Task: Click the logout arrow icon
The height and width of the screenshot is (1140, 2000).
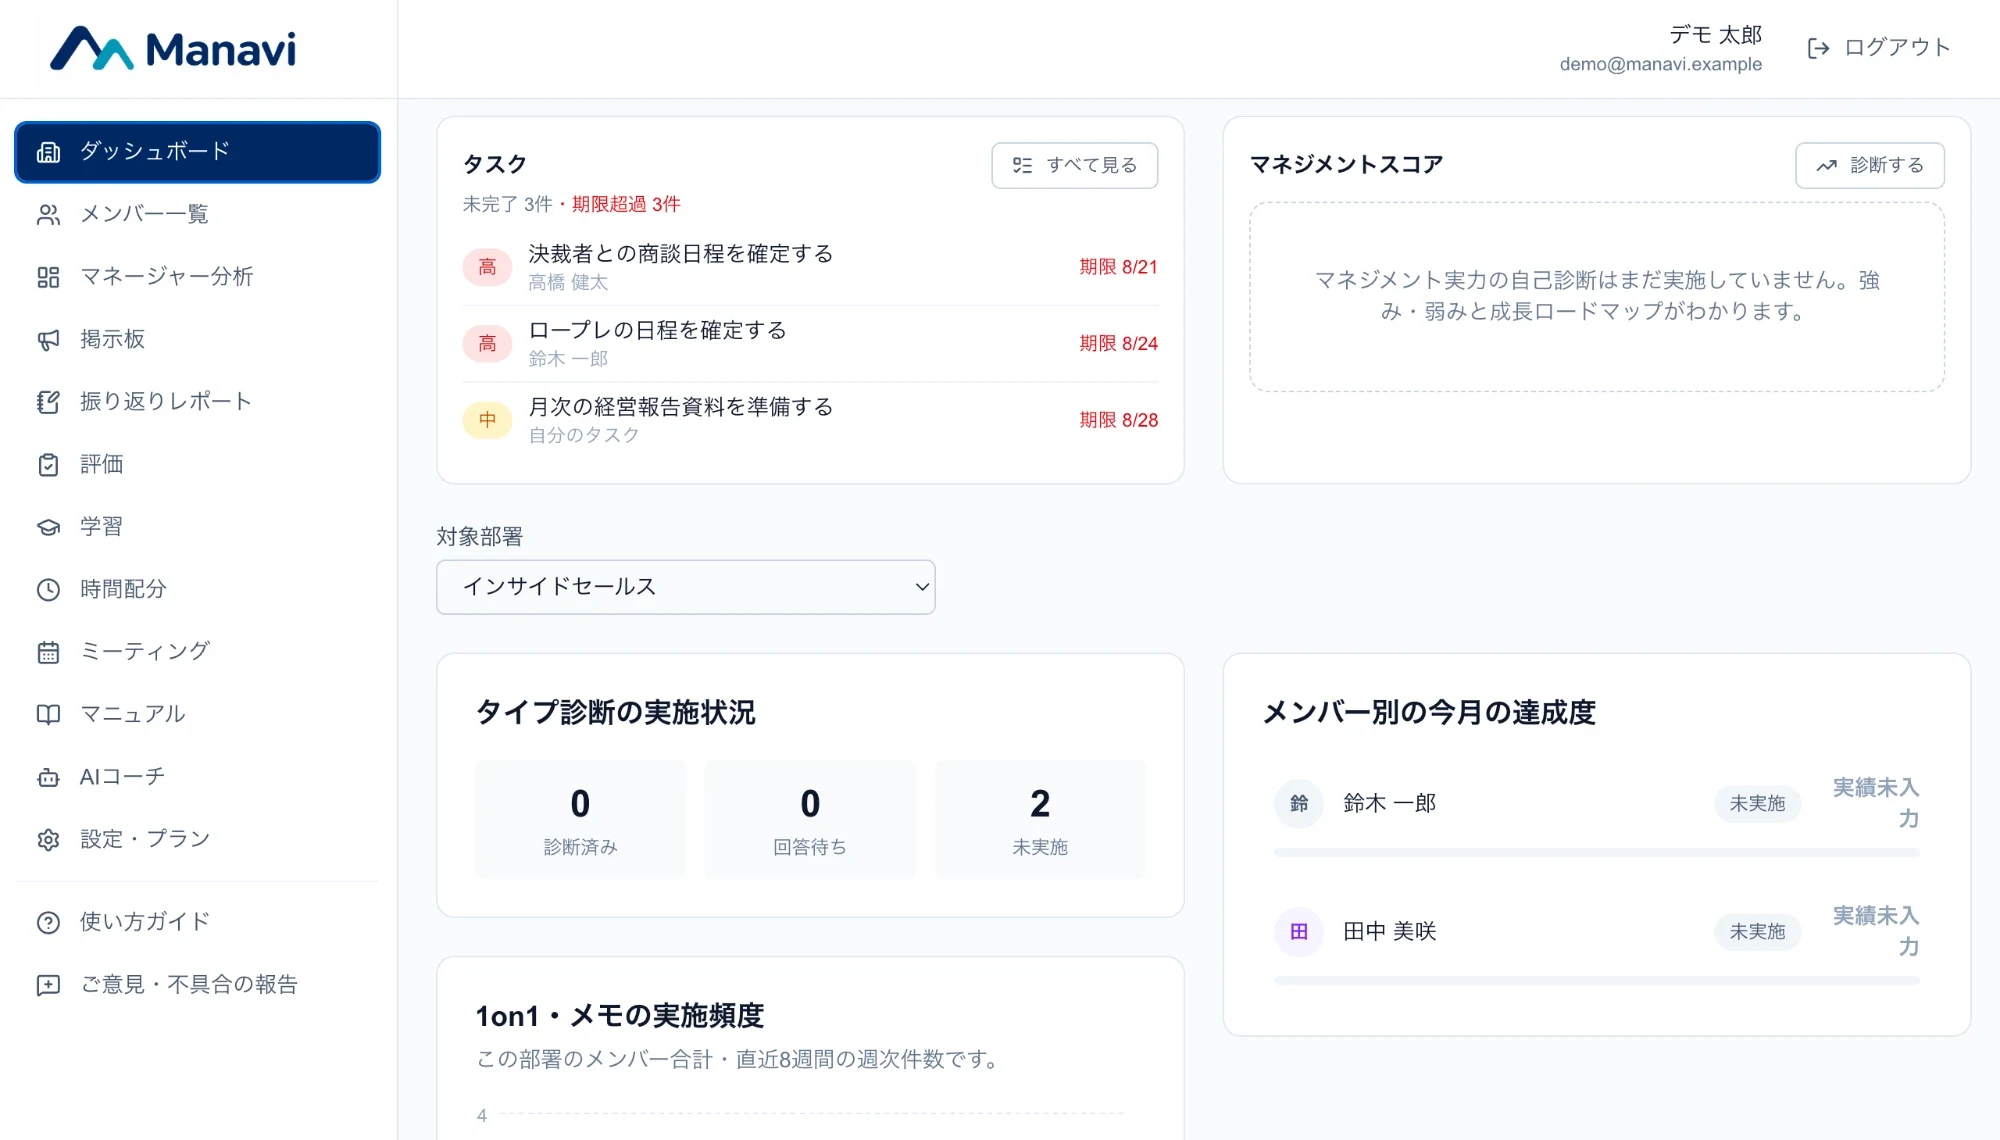Action: tap(1818, 48)
